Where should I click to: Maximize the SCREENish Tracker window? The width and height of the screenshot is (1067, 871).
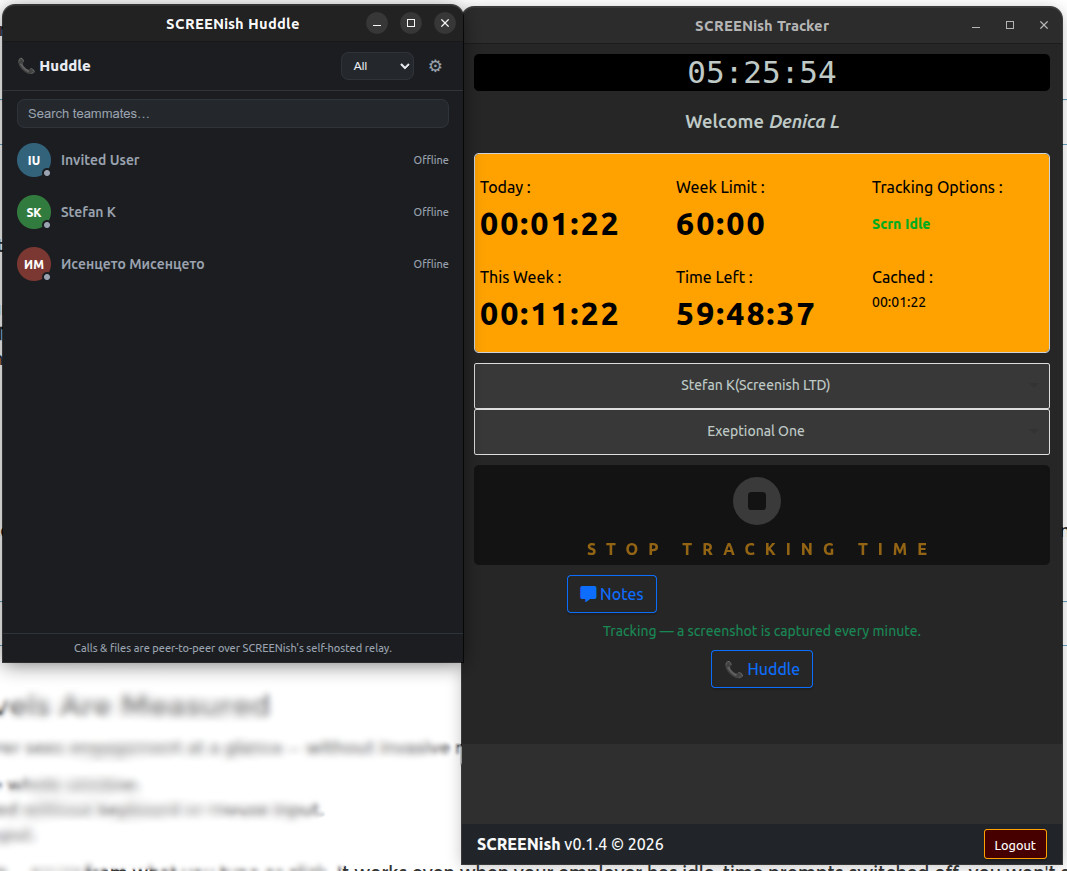tap(1010, 25)
